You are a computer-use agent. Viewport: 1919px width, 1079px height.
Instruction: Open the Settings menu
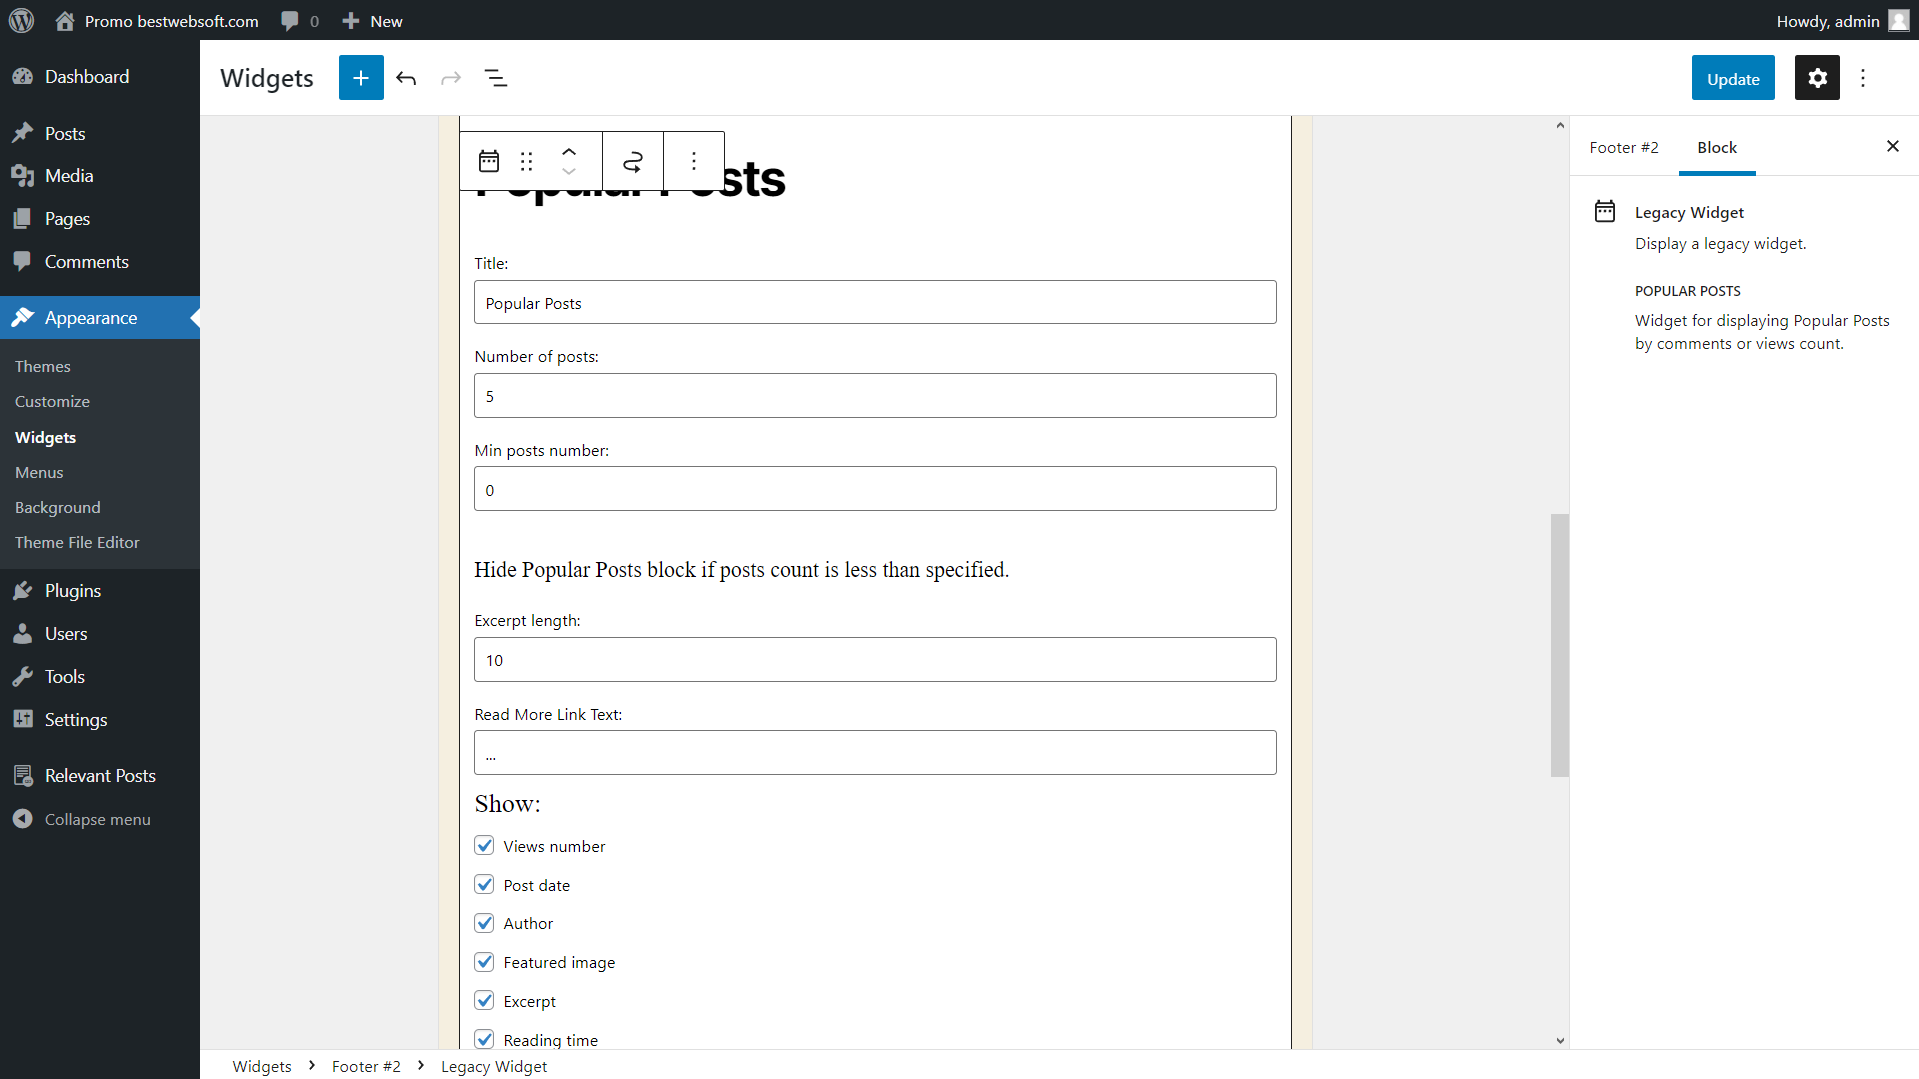pos(100,720)
